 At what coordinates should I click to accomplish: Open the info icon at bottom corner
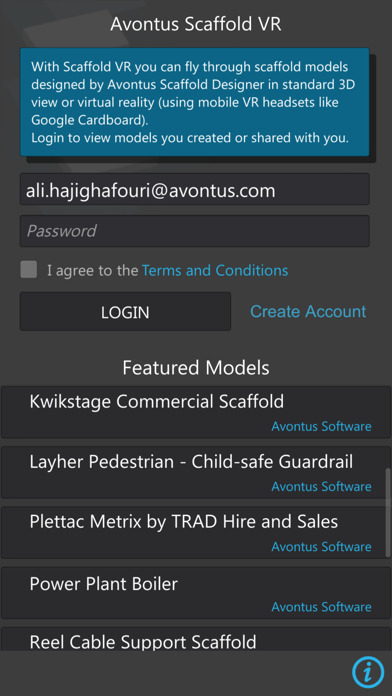click(368, 672)
